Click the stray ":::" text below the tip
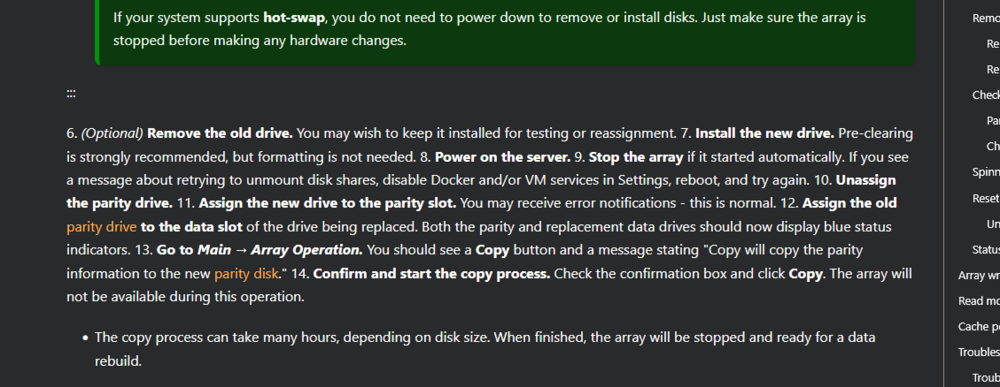 tap(71, 93)
